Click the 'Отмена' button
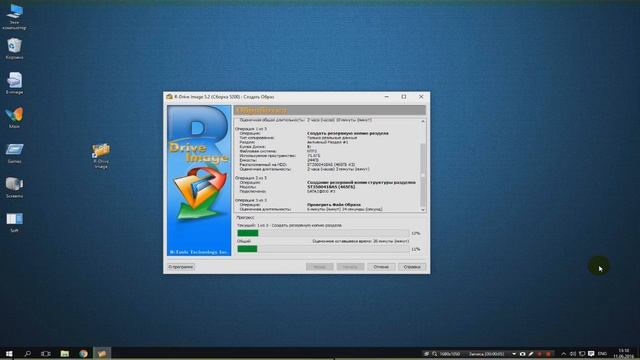 pos(381,267)
